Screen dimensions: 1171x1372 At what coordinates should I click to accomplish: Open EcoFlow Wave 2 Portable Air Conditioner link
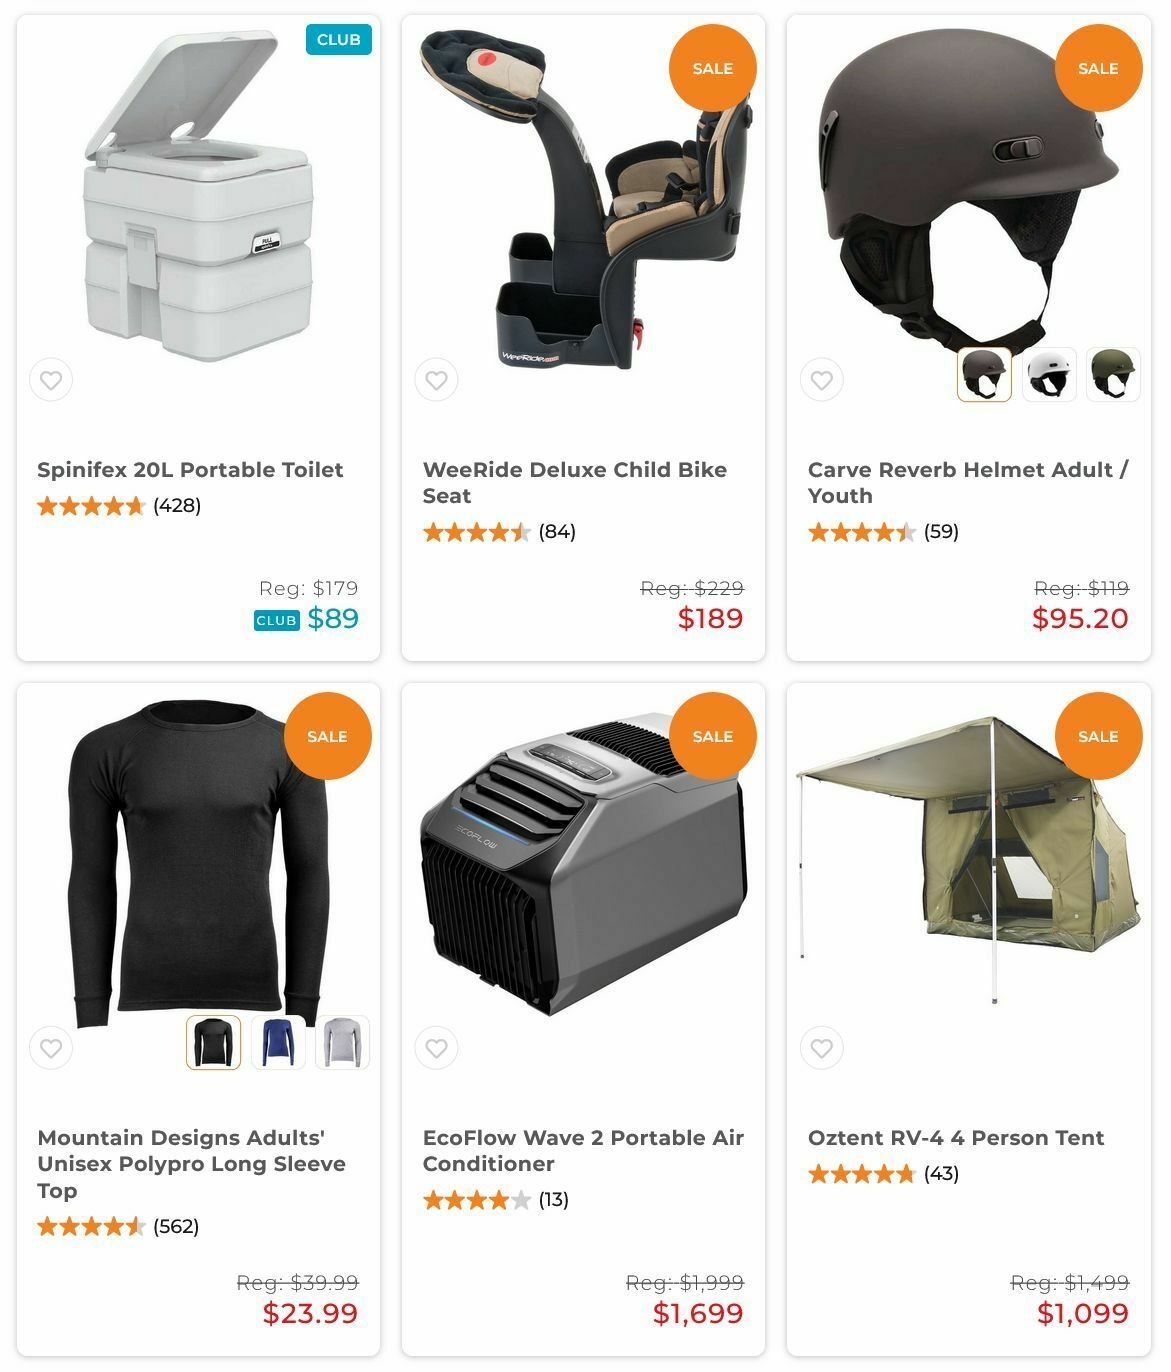[x=583, y=1151]
